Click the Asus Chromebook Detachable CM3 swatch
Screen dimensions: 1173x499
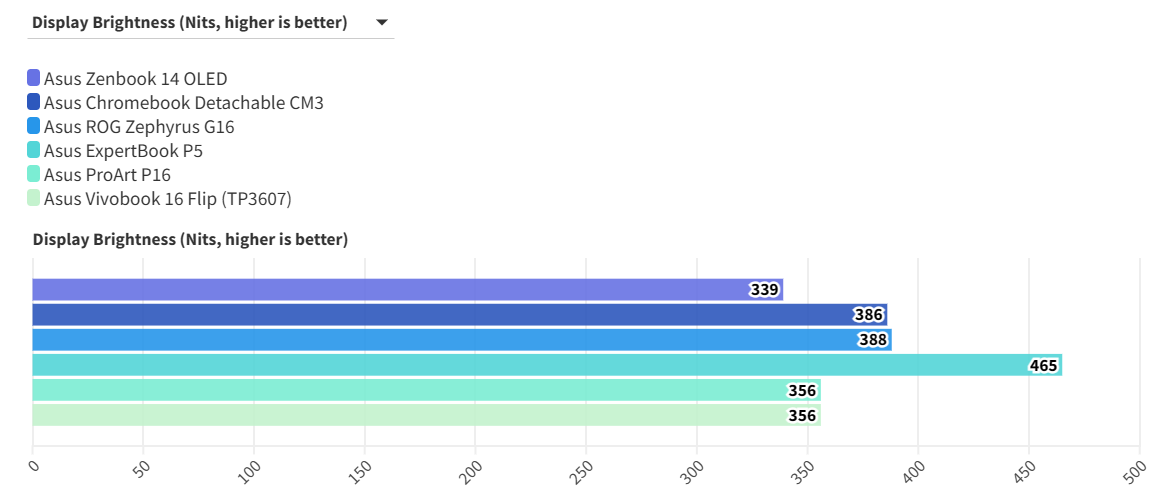pyautogui.click(x=34, y=102)
